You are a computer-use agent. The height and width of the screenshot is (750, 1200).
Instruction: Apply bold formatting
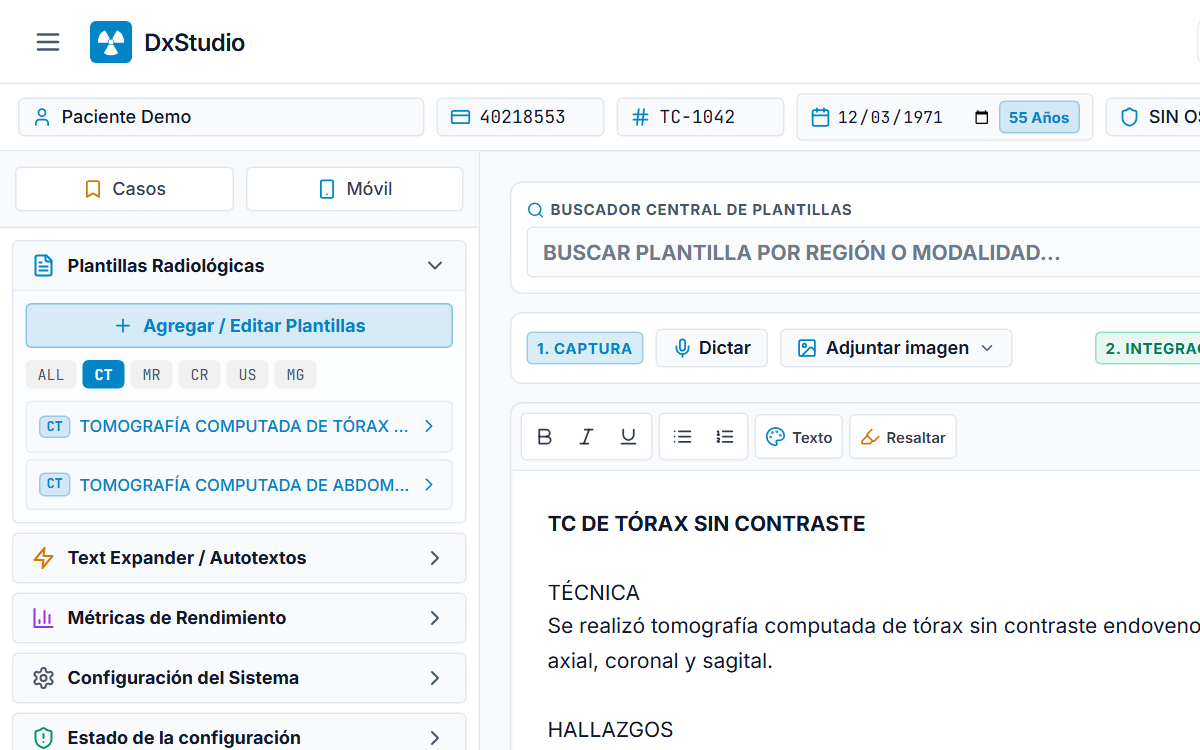(545, 437)
